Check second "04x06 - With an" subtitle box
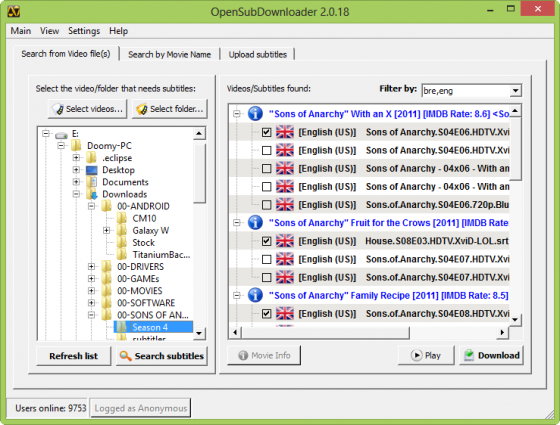Viewport: 560px width, 425px height. click(x=266, y=186)
